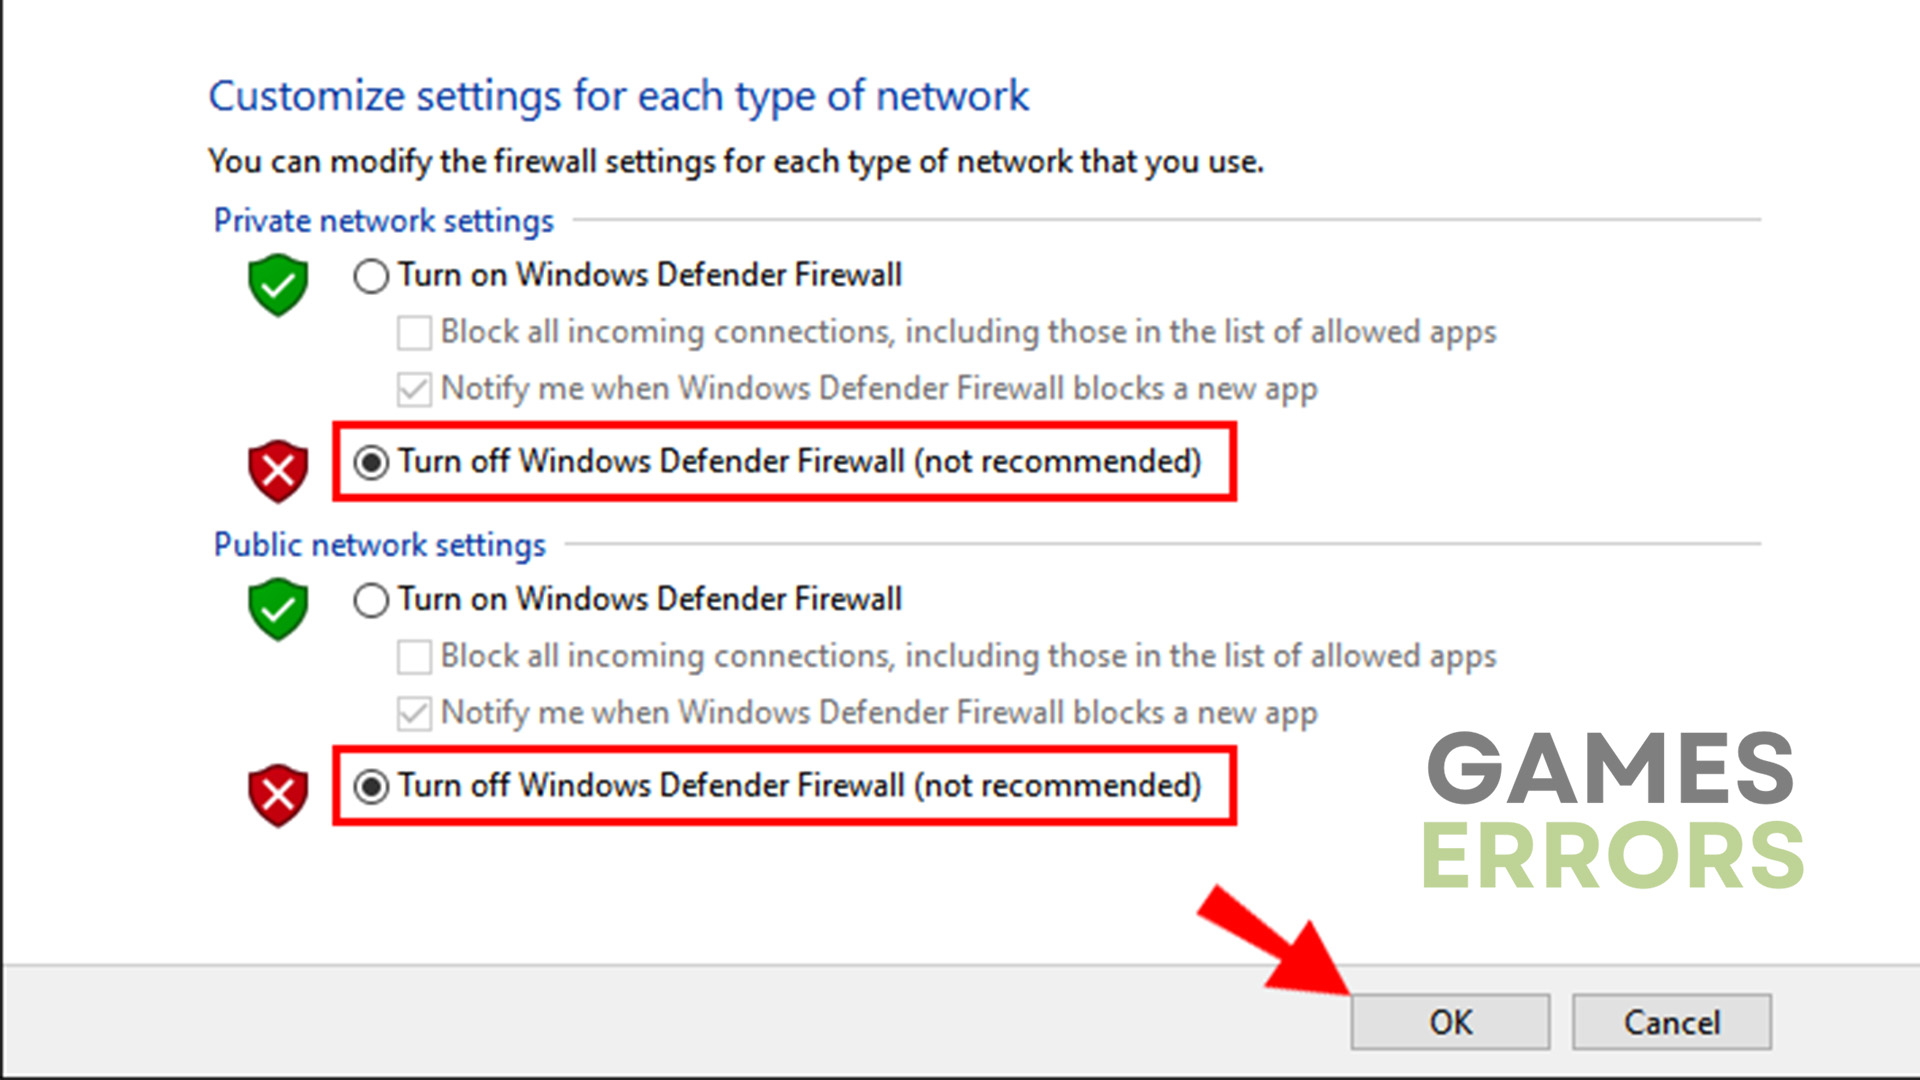Viewport: 1920px width, 1080px height.
Task: Click the Customize settings page title
Action: click(x=618, y=97)
